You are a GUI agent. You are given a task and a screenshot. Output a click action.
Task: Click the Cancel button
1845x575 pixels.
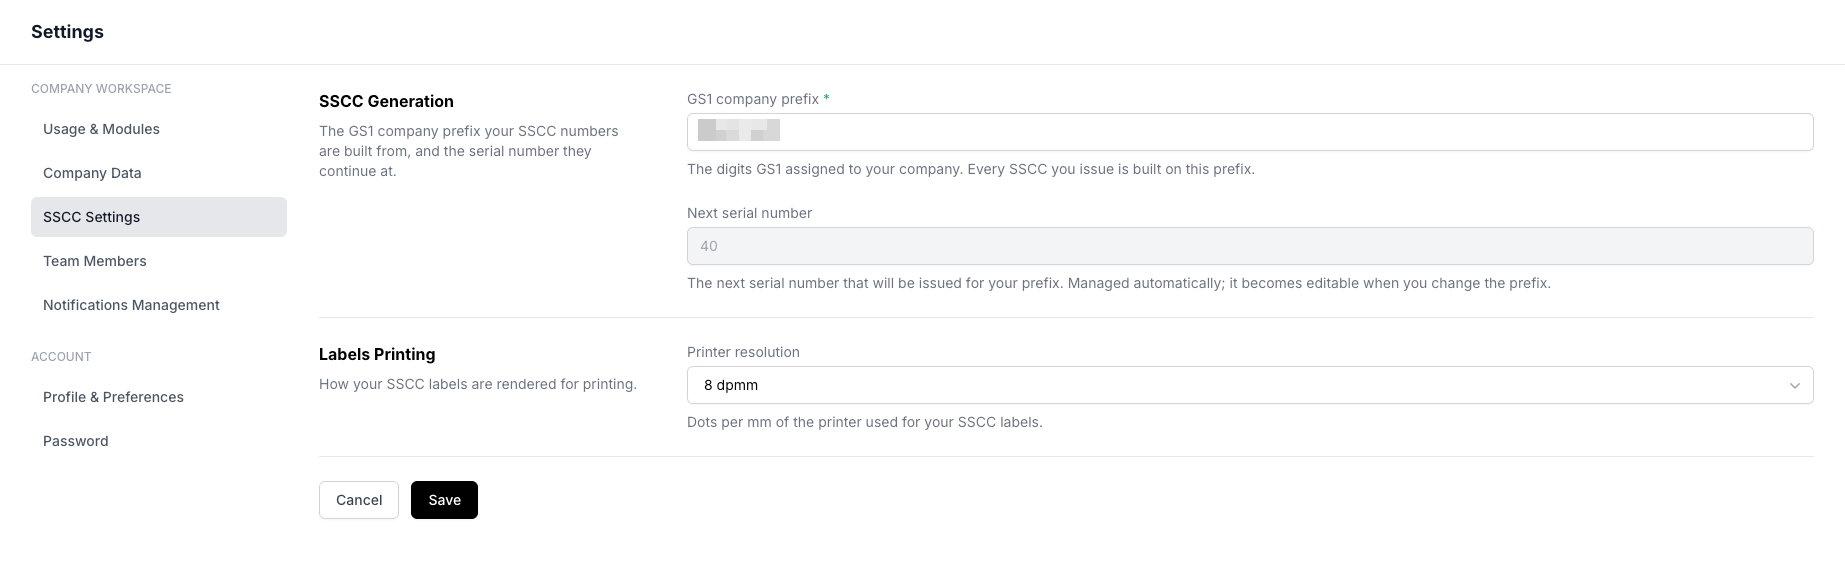pos(359,500)
